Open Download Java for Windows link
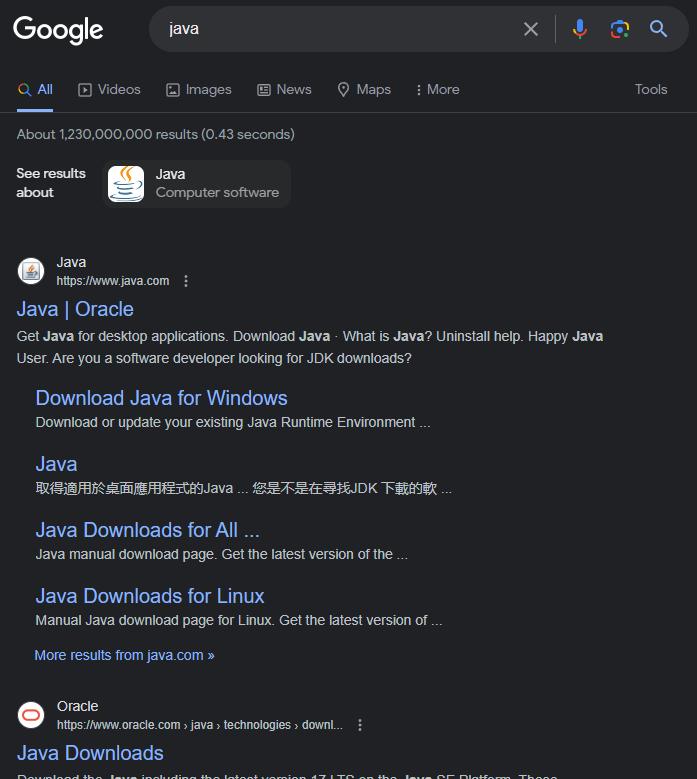Image resolution: width=697 pixels, height=779 pixels. (x=161, y=398)
